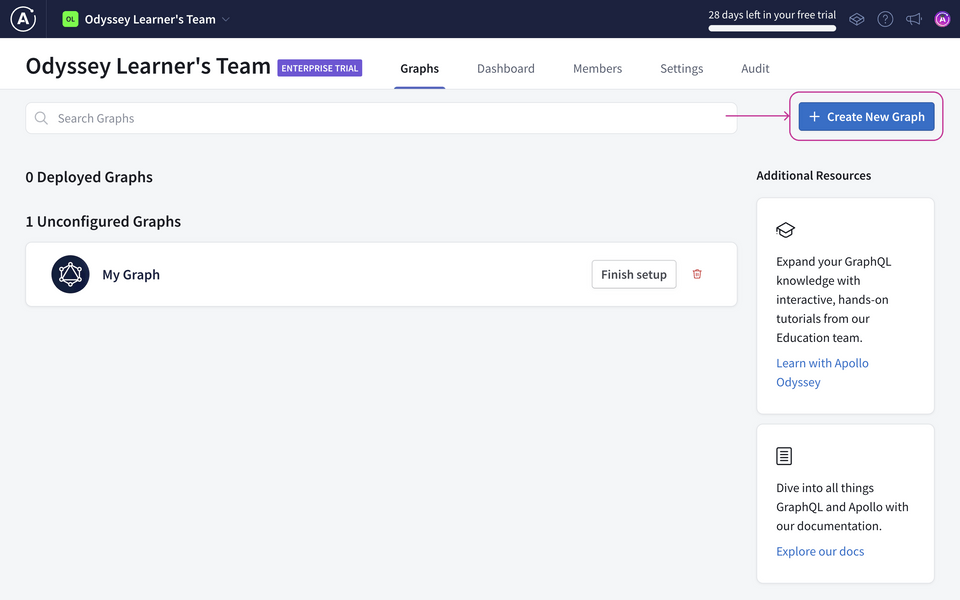Click the My Graph GraphQL logo icon
This screenshot has width=960, height=600.
(70, 274)
